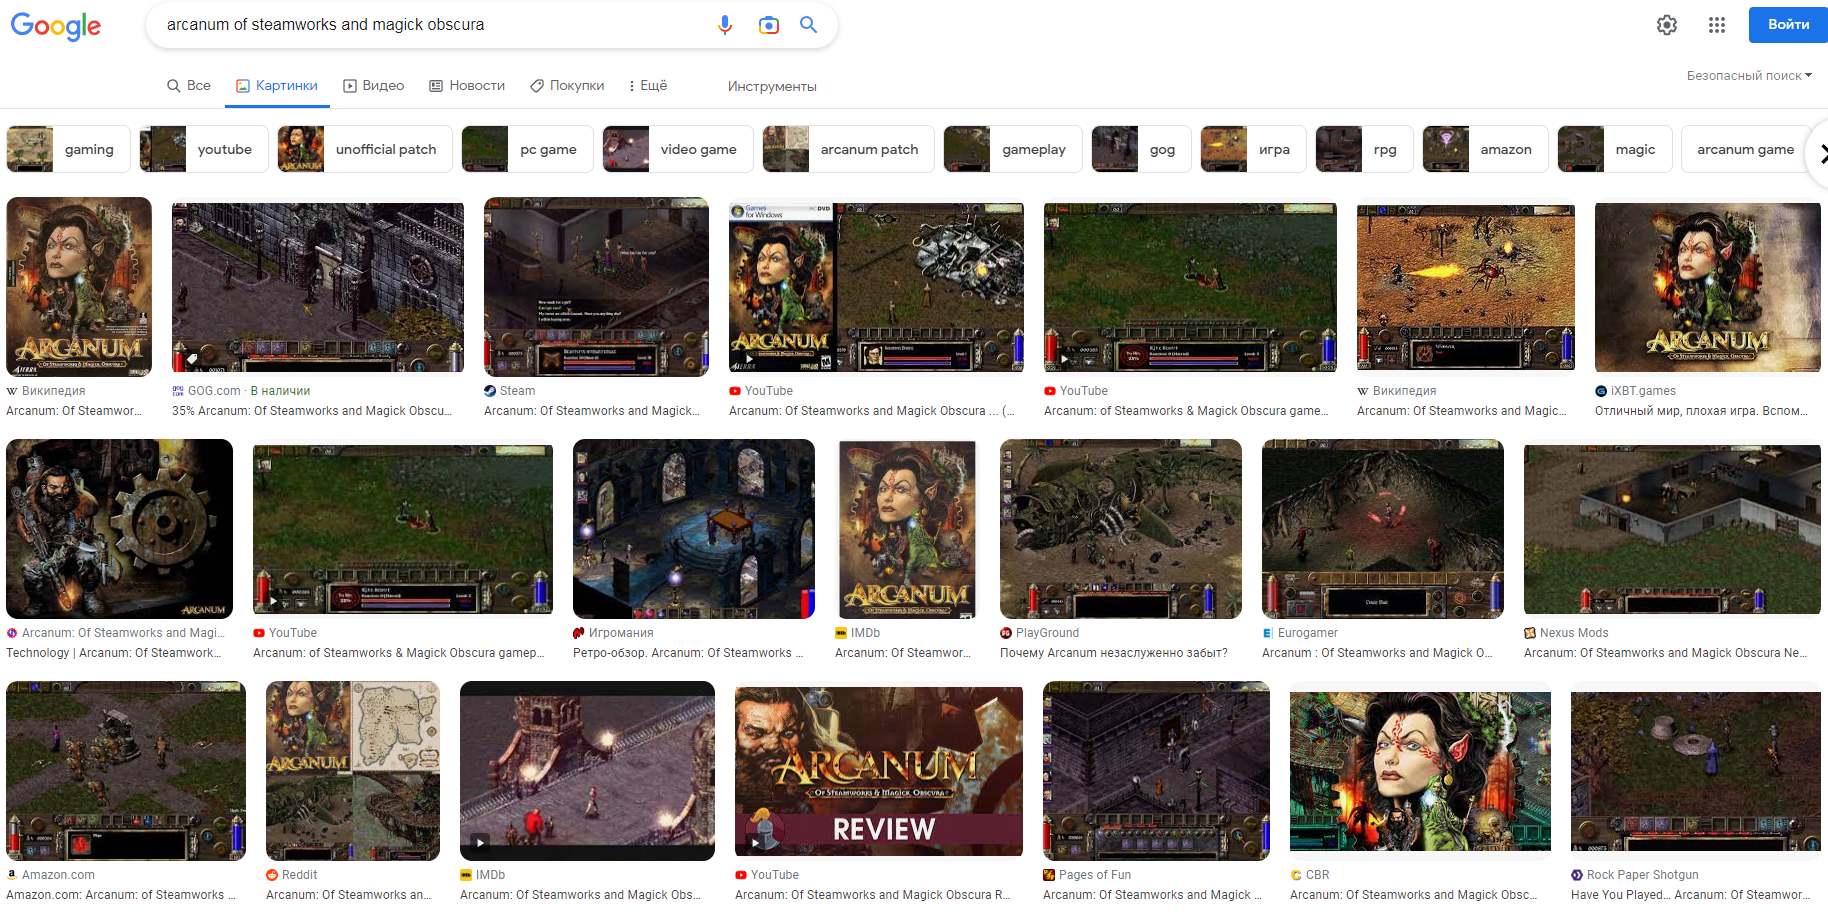The height and width of the screenshot is (918, 1828).
Task: Choose the amazon filter chip
Action: [1485, 149]
